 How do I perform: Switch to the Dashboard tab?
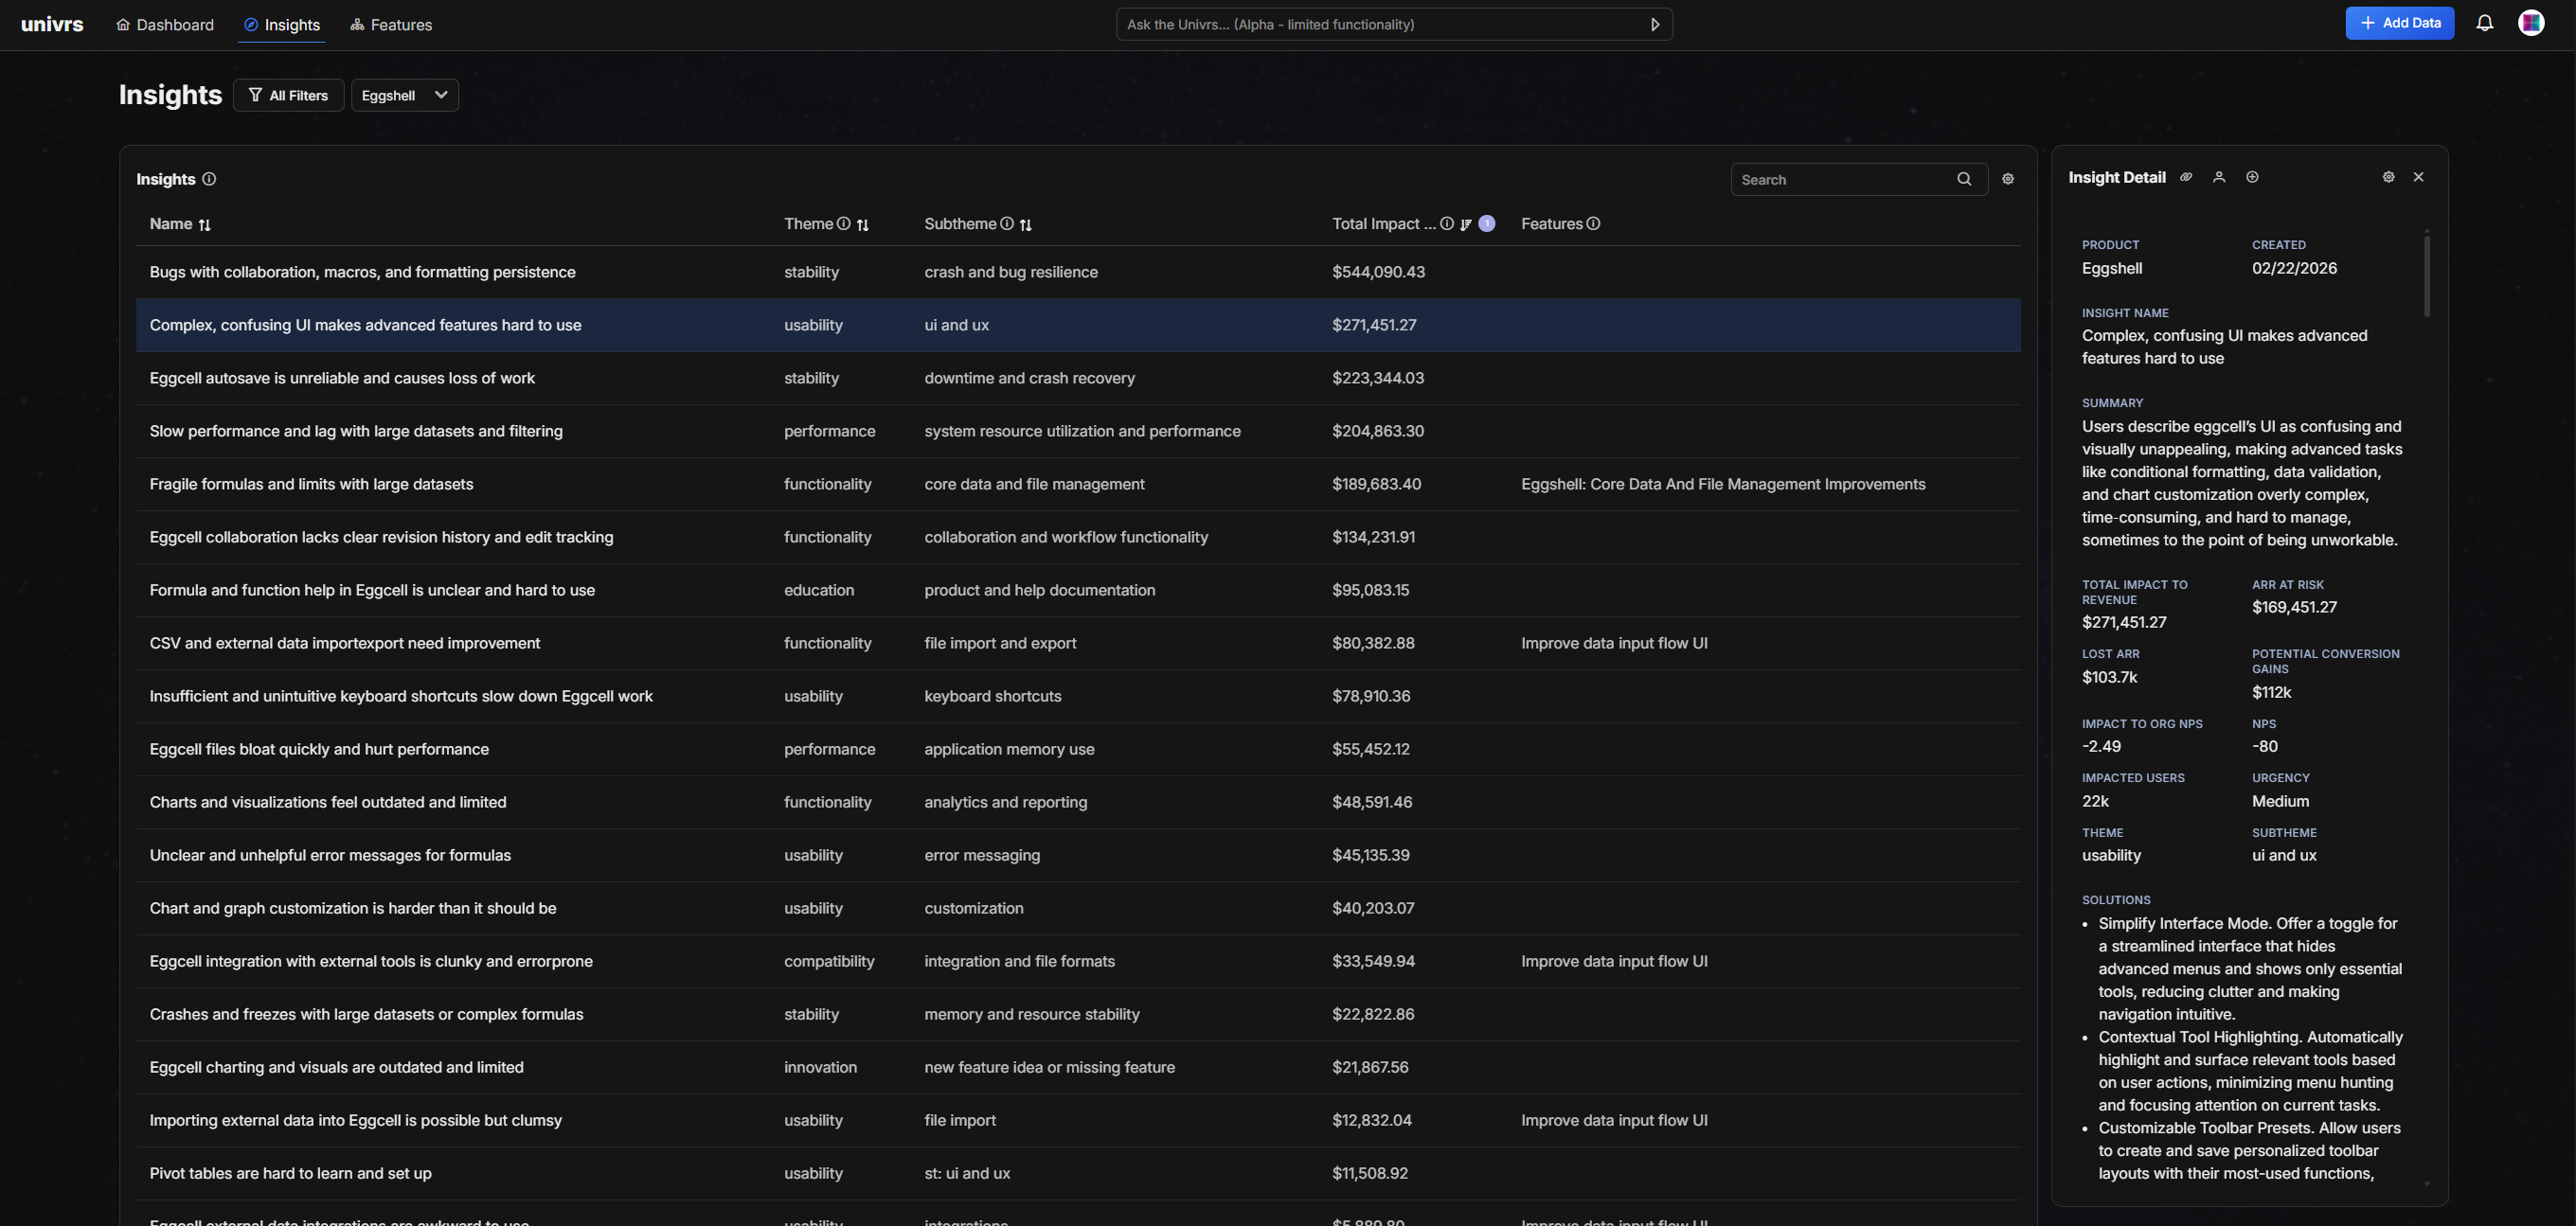point(165,25)
